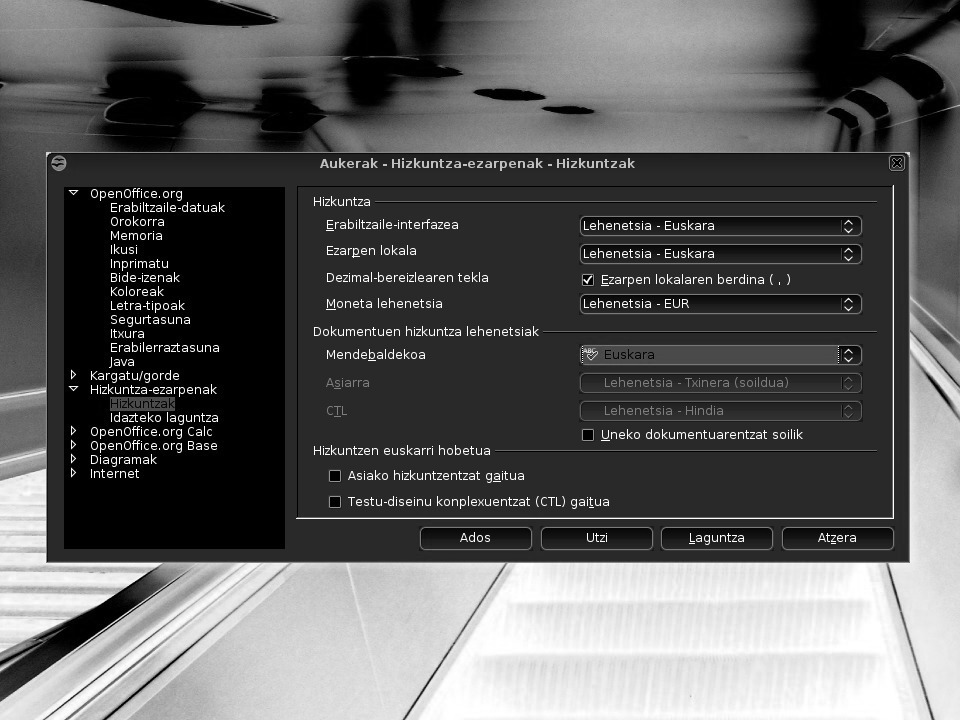This screenshot has width=960, height=720.
Task: Select Segurtasuna in the options tree
Action: [150, 320]
